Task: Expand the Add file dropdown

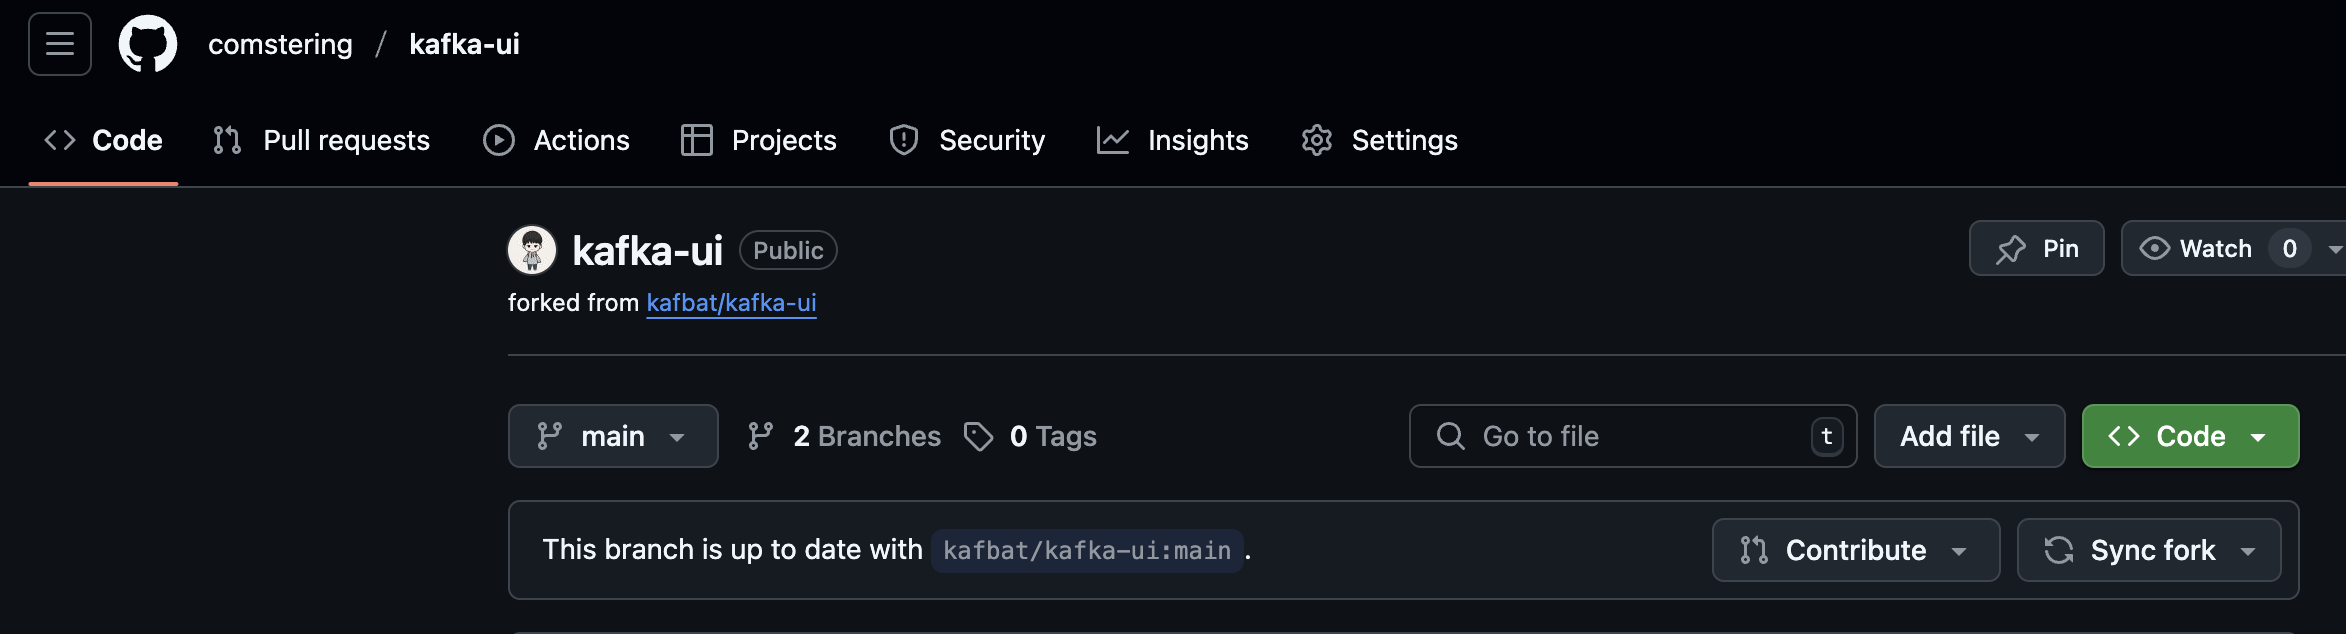Action: [1969, 436]
